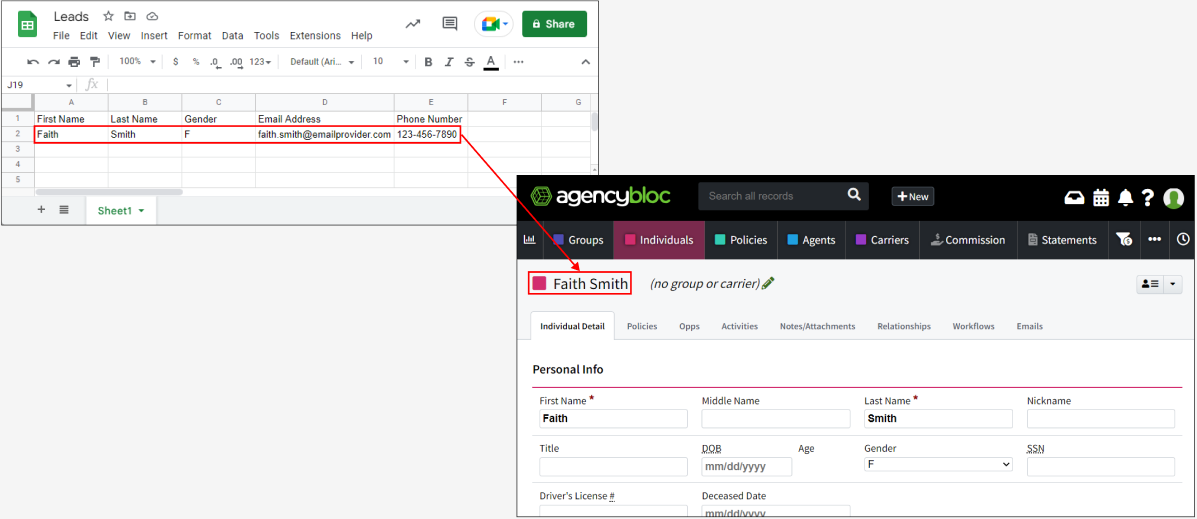Format as currency with dollar icon
This screenshot has width=1197, height=519.
click(x=176, y=62)
